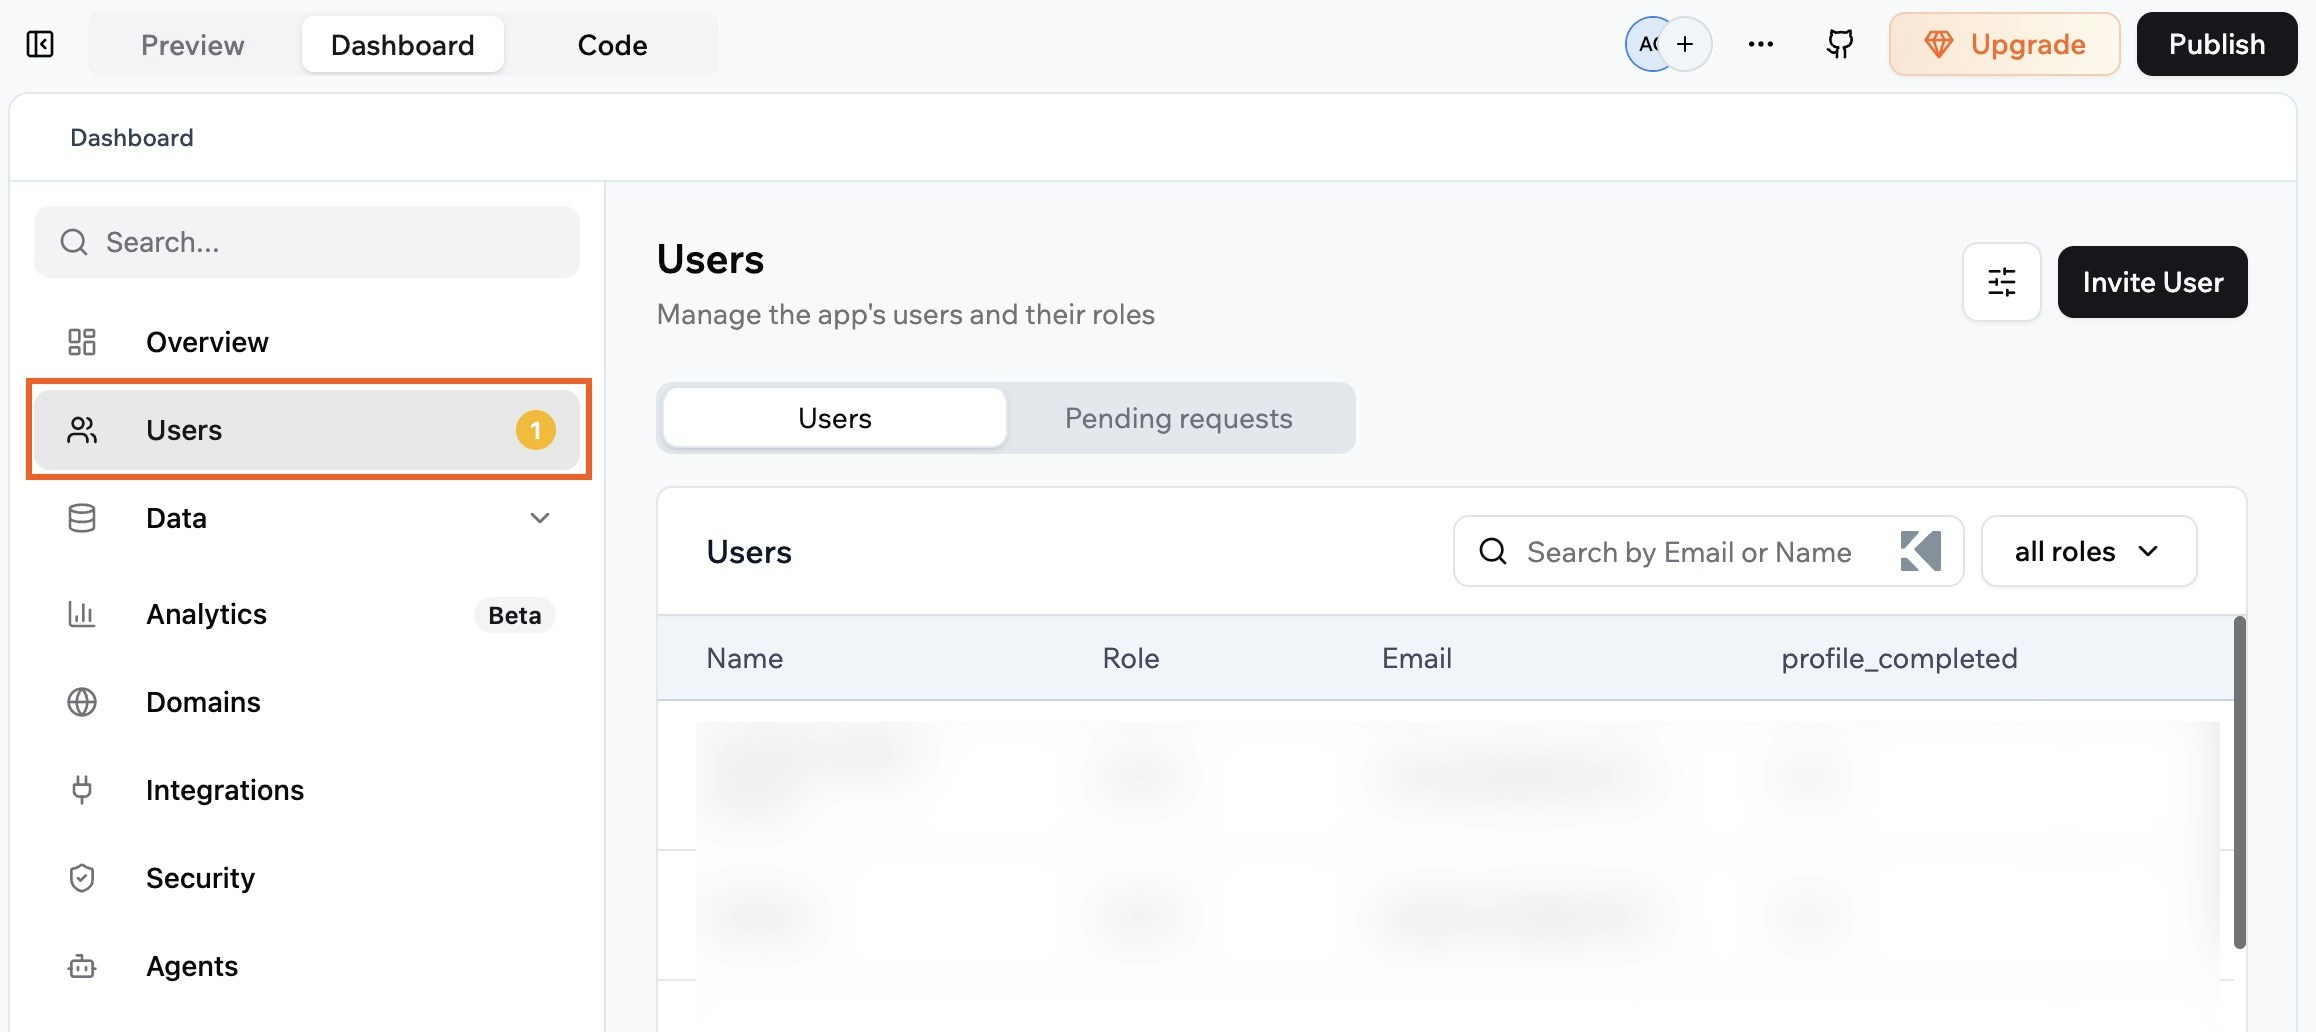
Task: Select the Security shield icon
Action: (80, 877)
